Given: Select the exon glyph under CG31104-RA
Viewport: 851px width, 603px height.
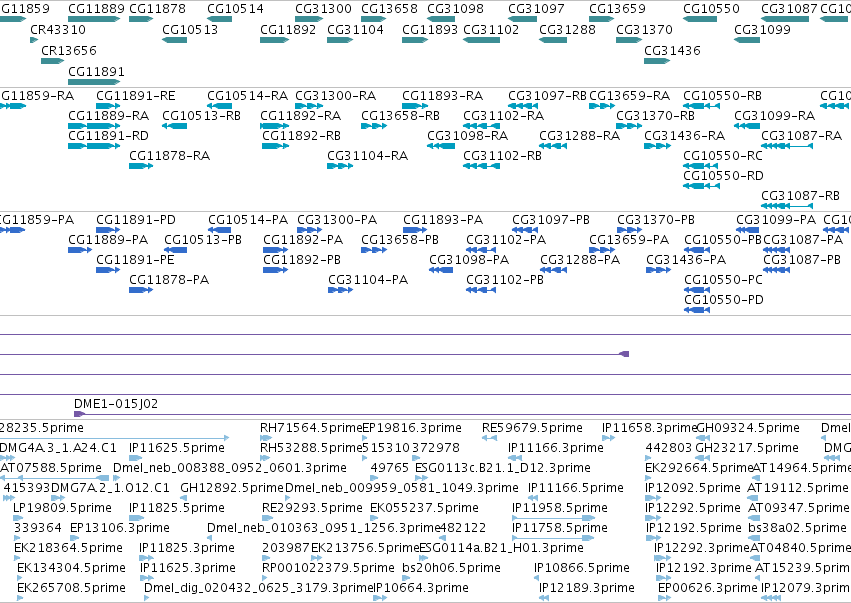Looking at the screenshot, I should (340, 166).
